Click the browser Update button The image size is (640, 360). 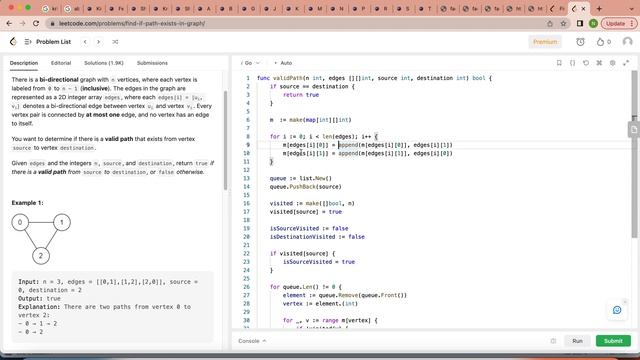tap(619, 24)
